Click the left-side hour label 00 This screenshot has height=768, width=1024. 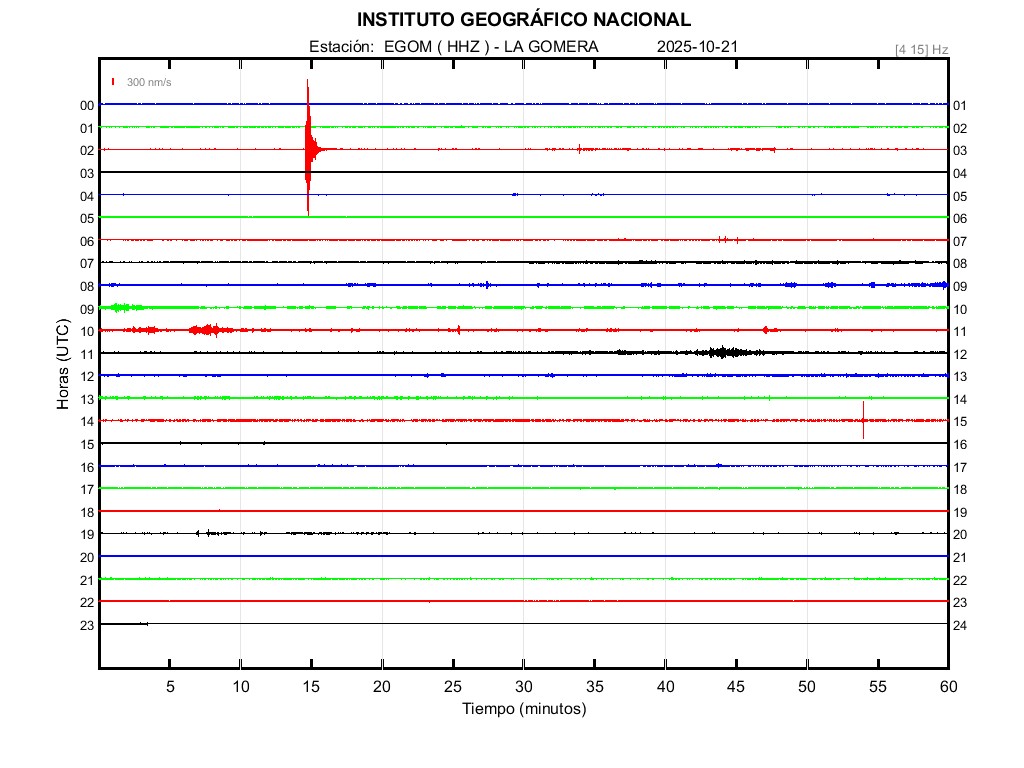point(87,105)
